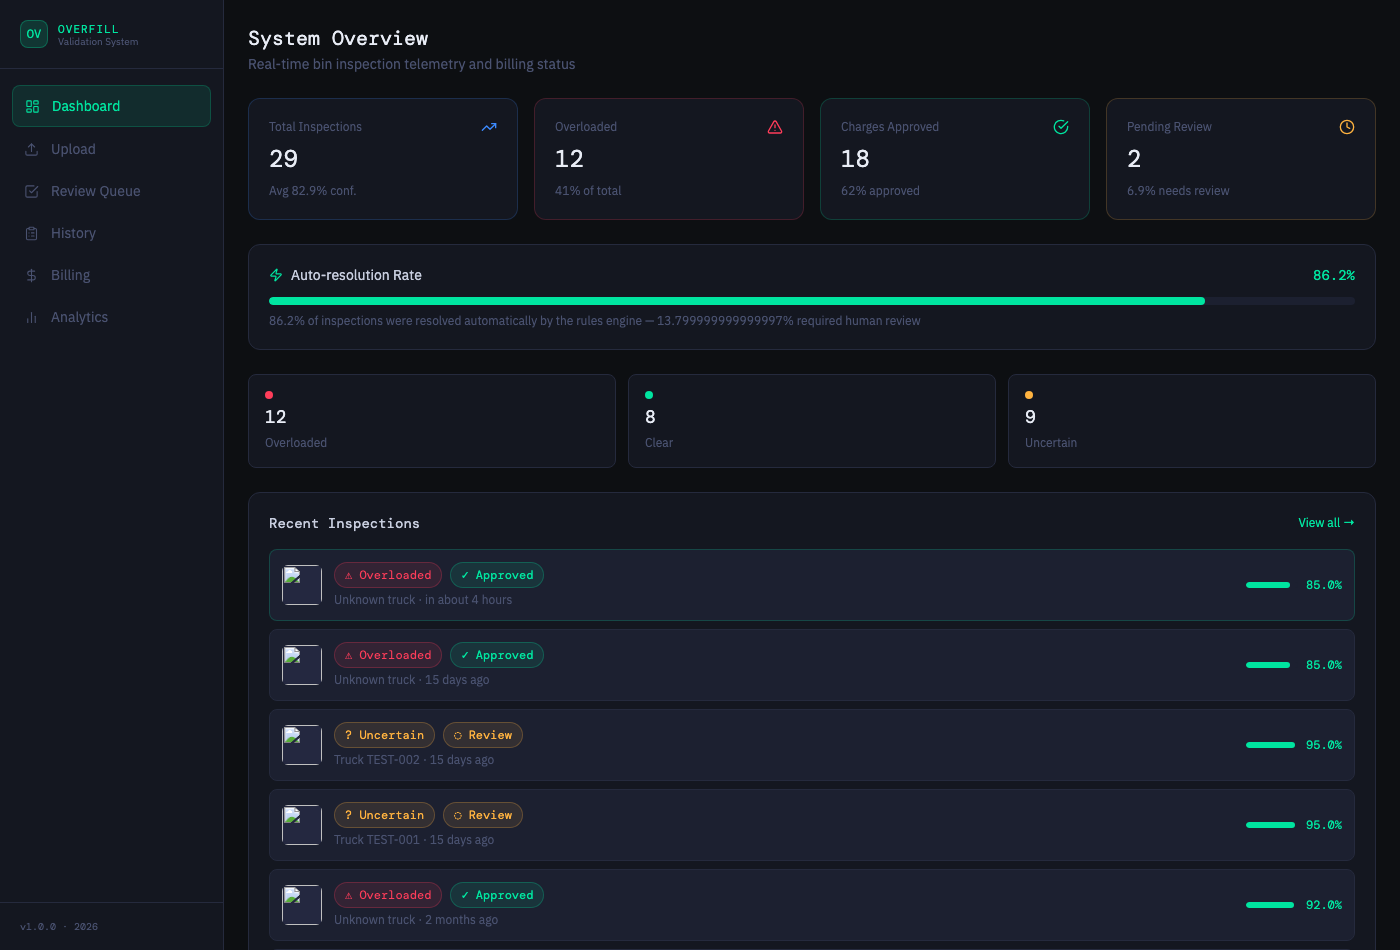Click trending arrow icon in Total Inspections

pyautogui.click(x=489, y=127)
